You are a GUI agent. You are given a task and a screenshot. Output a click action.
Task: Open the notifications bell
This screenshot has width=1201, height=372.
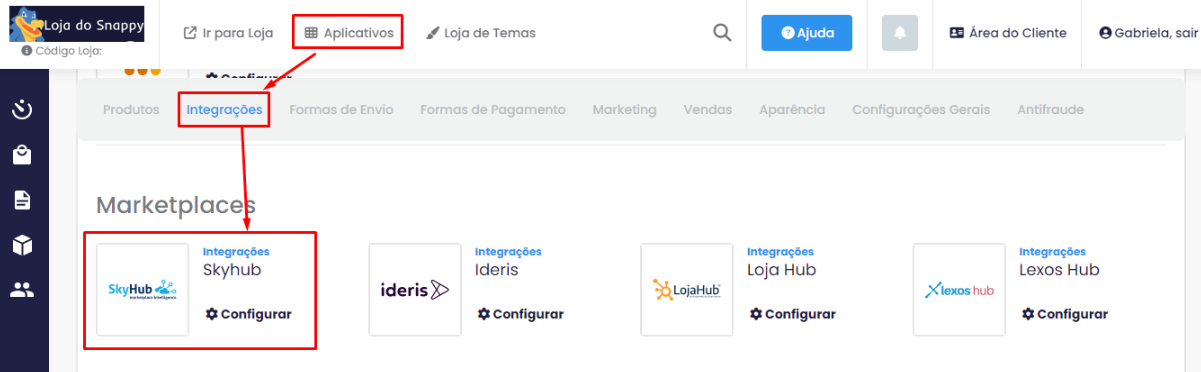(x=900, y=33)
